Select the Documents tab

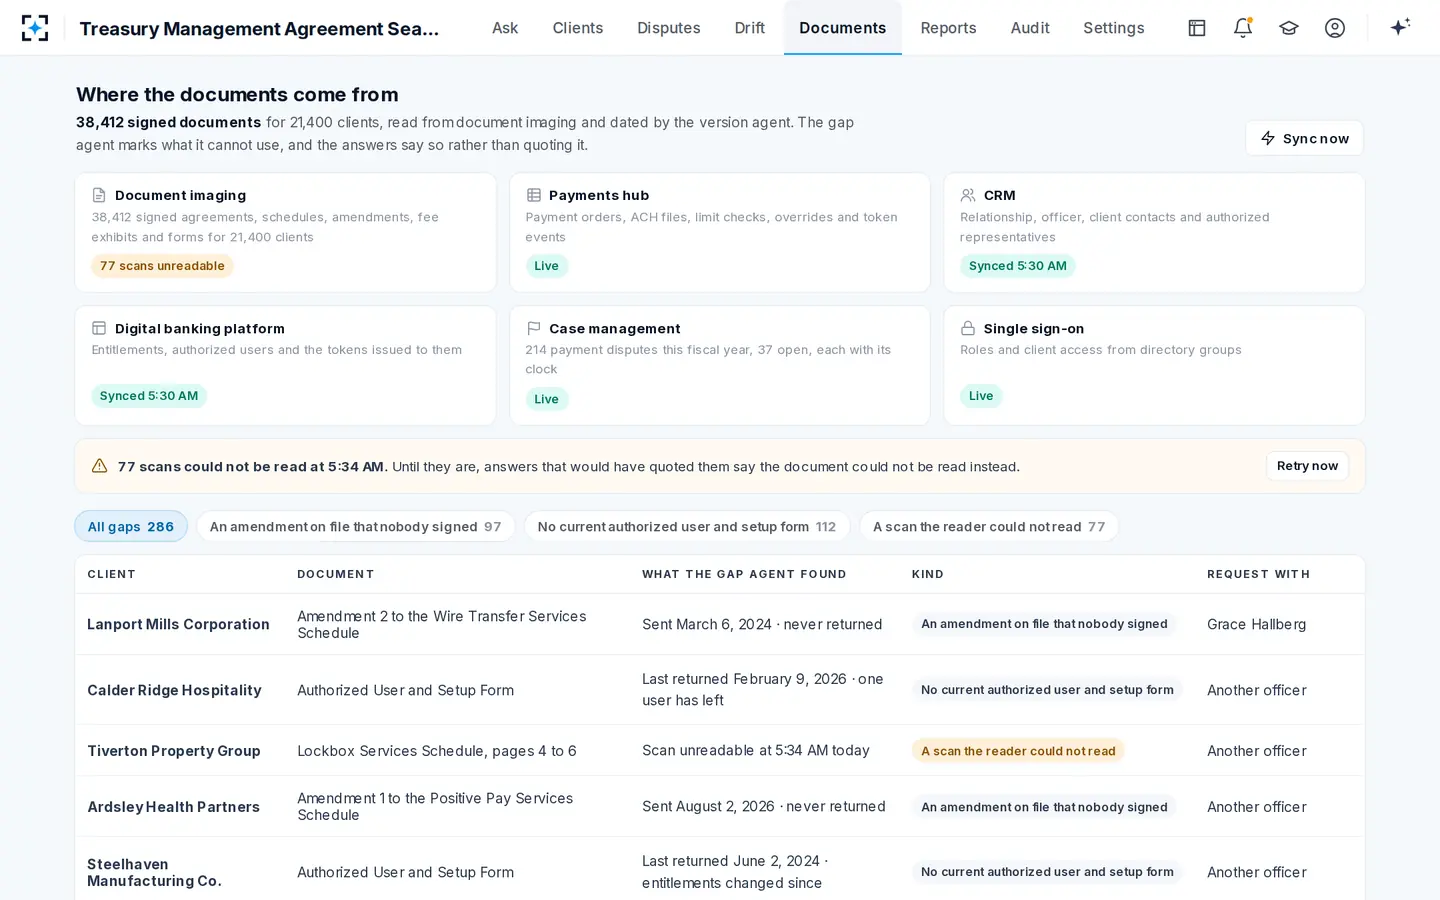843,28
